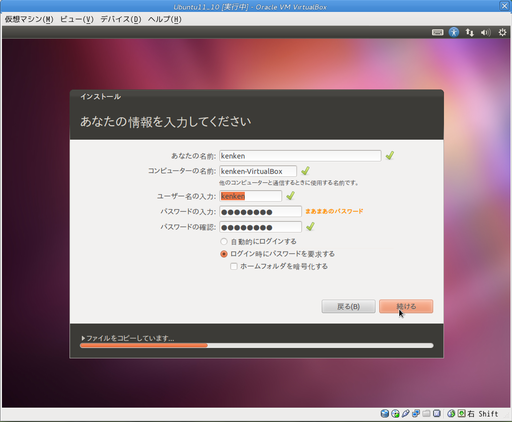Click the 右 Shift host key label
512x422 pixels.
(x=483, y=414)
